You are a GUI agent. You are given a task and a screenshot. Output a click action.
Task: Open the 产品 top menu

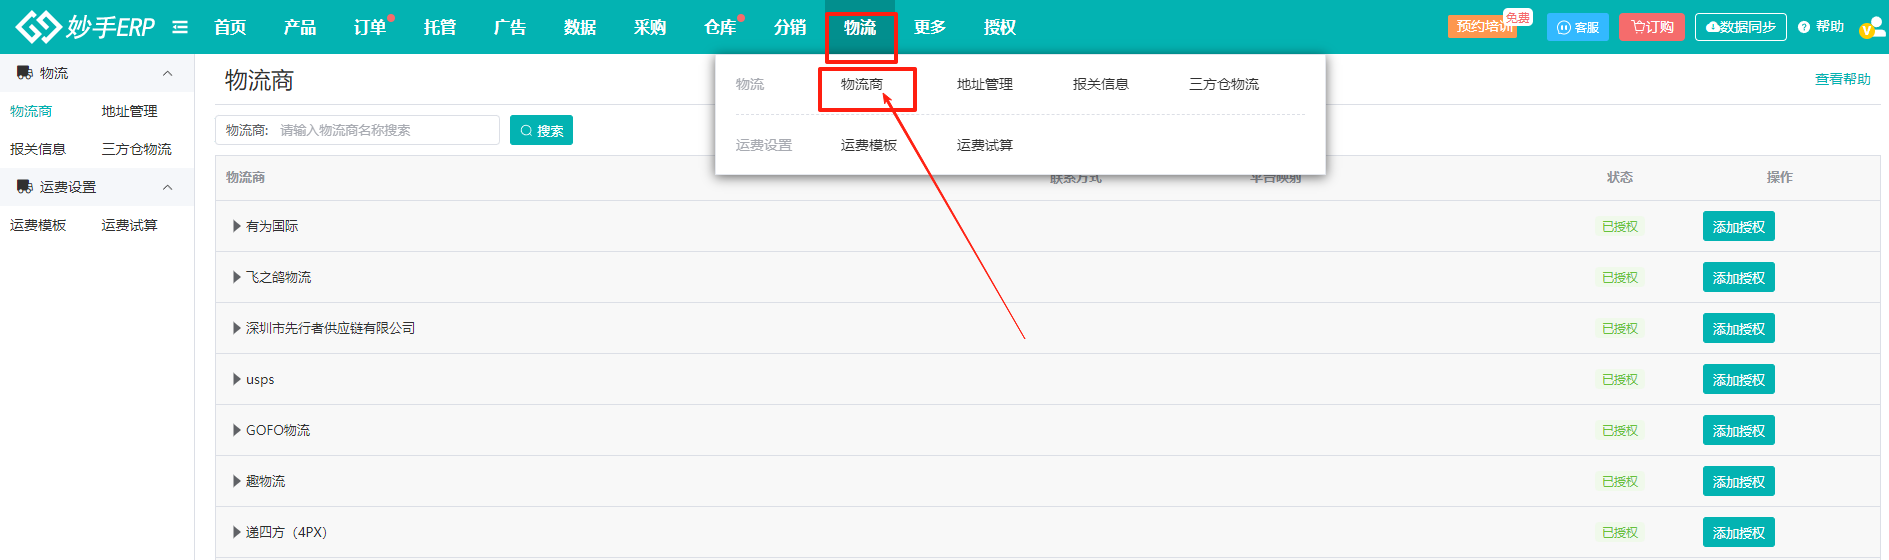click(x=300, y=27)
